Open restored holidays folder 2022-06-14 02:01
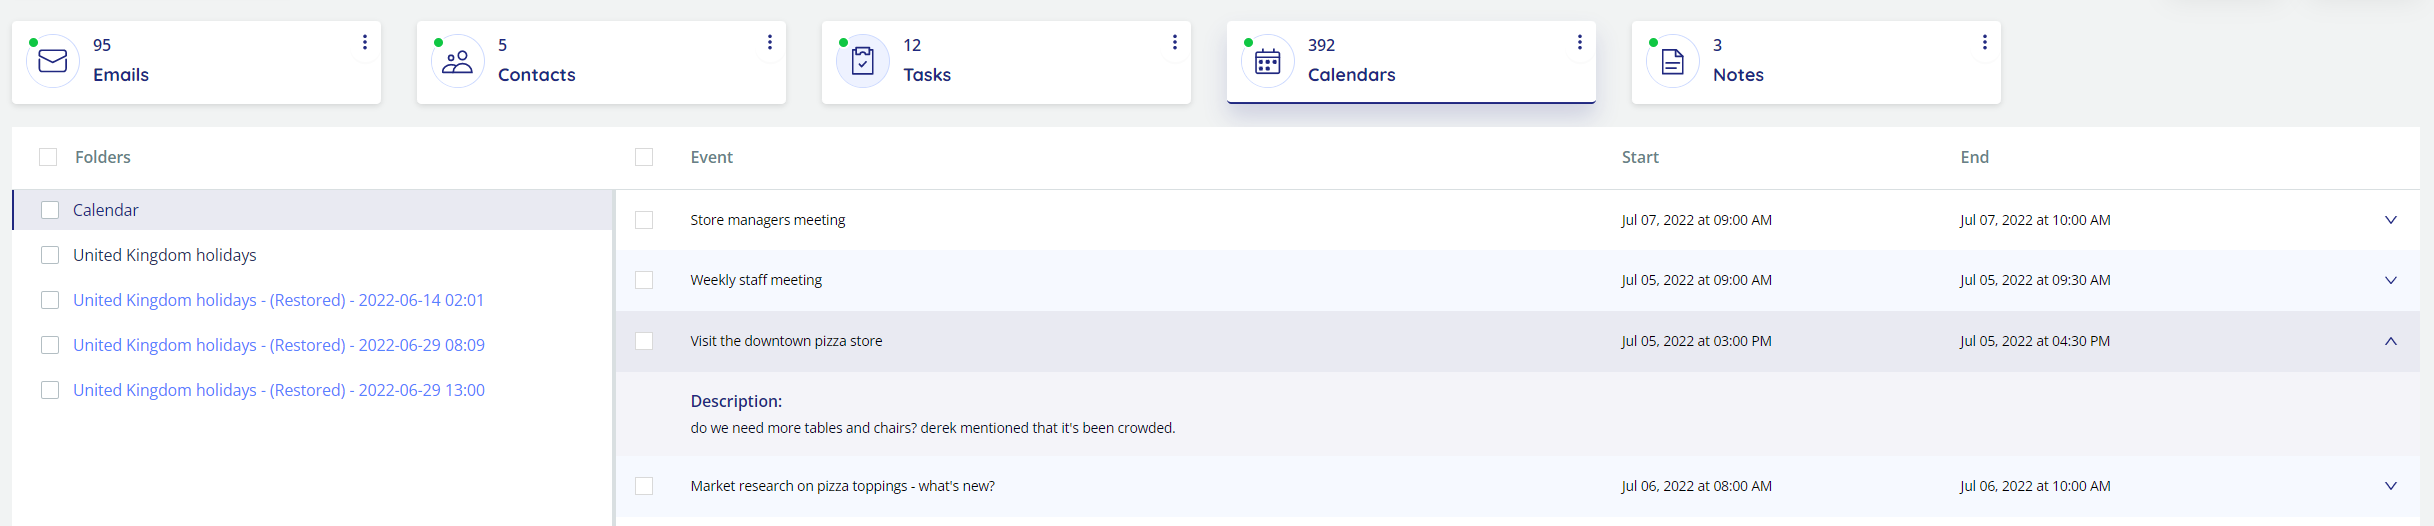The image size is (2434, 526). click(278, 300)
